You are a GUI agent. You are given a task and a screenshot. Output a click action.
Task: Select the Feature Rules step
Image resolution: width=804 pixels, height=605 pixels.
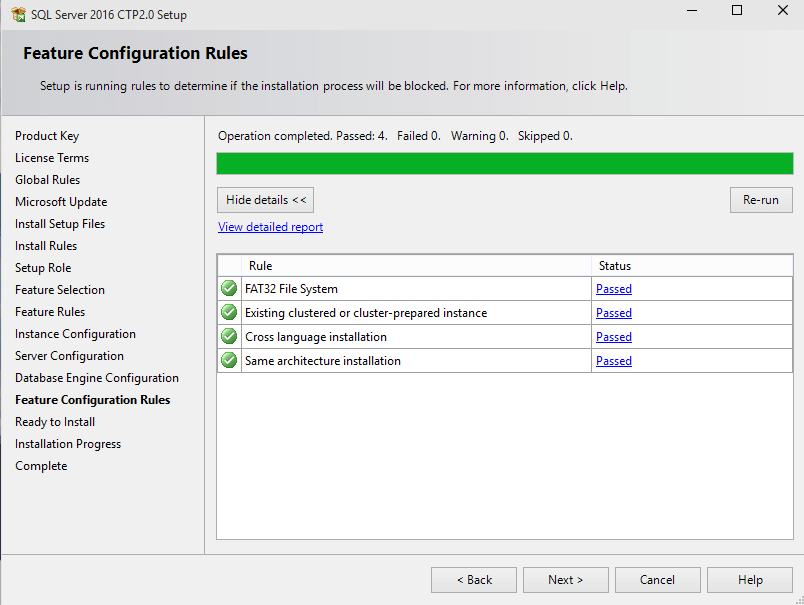(50, 312)
